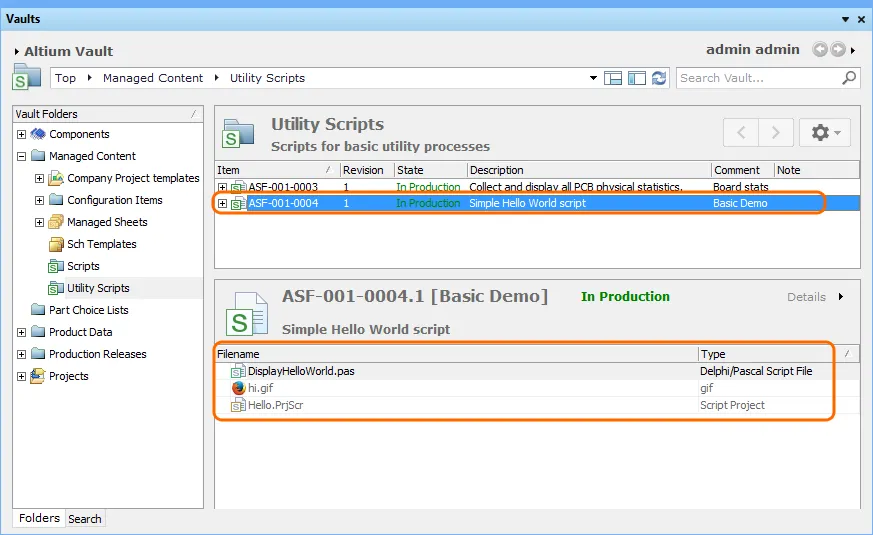Toggle the vertical split layout icon
This screenshot has width=873, height=535.
coord(636,78)
